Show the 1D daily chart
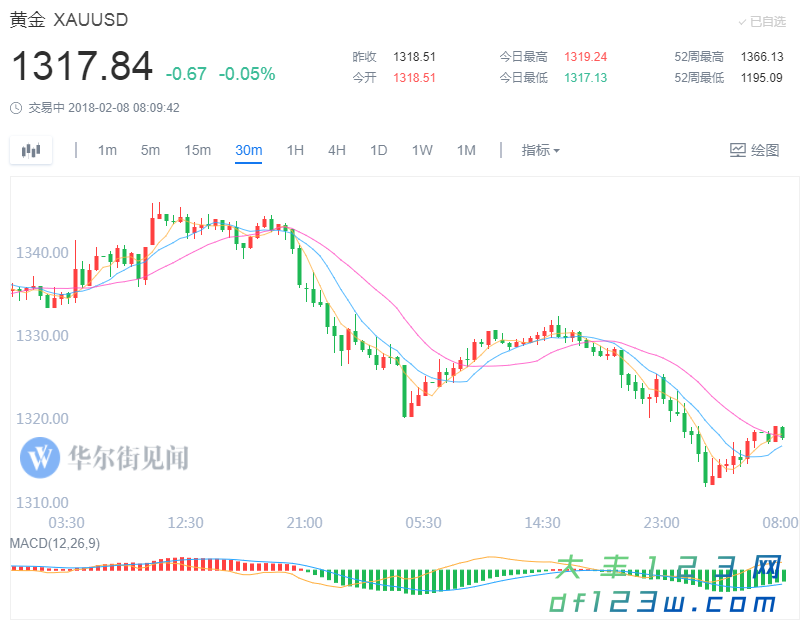The width and height of the screenshot is (804, 629). [379, 151]
